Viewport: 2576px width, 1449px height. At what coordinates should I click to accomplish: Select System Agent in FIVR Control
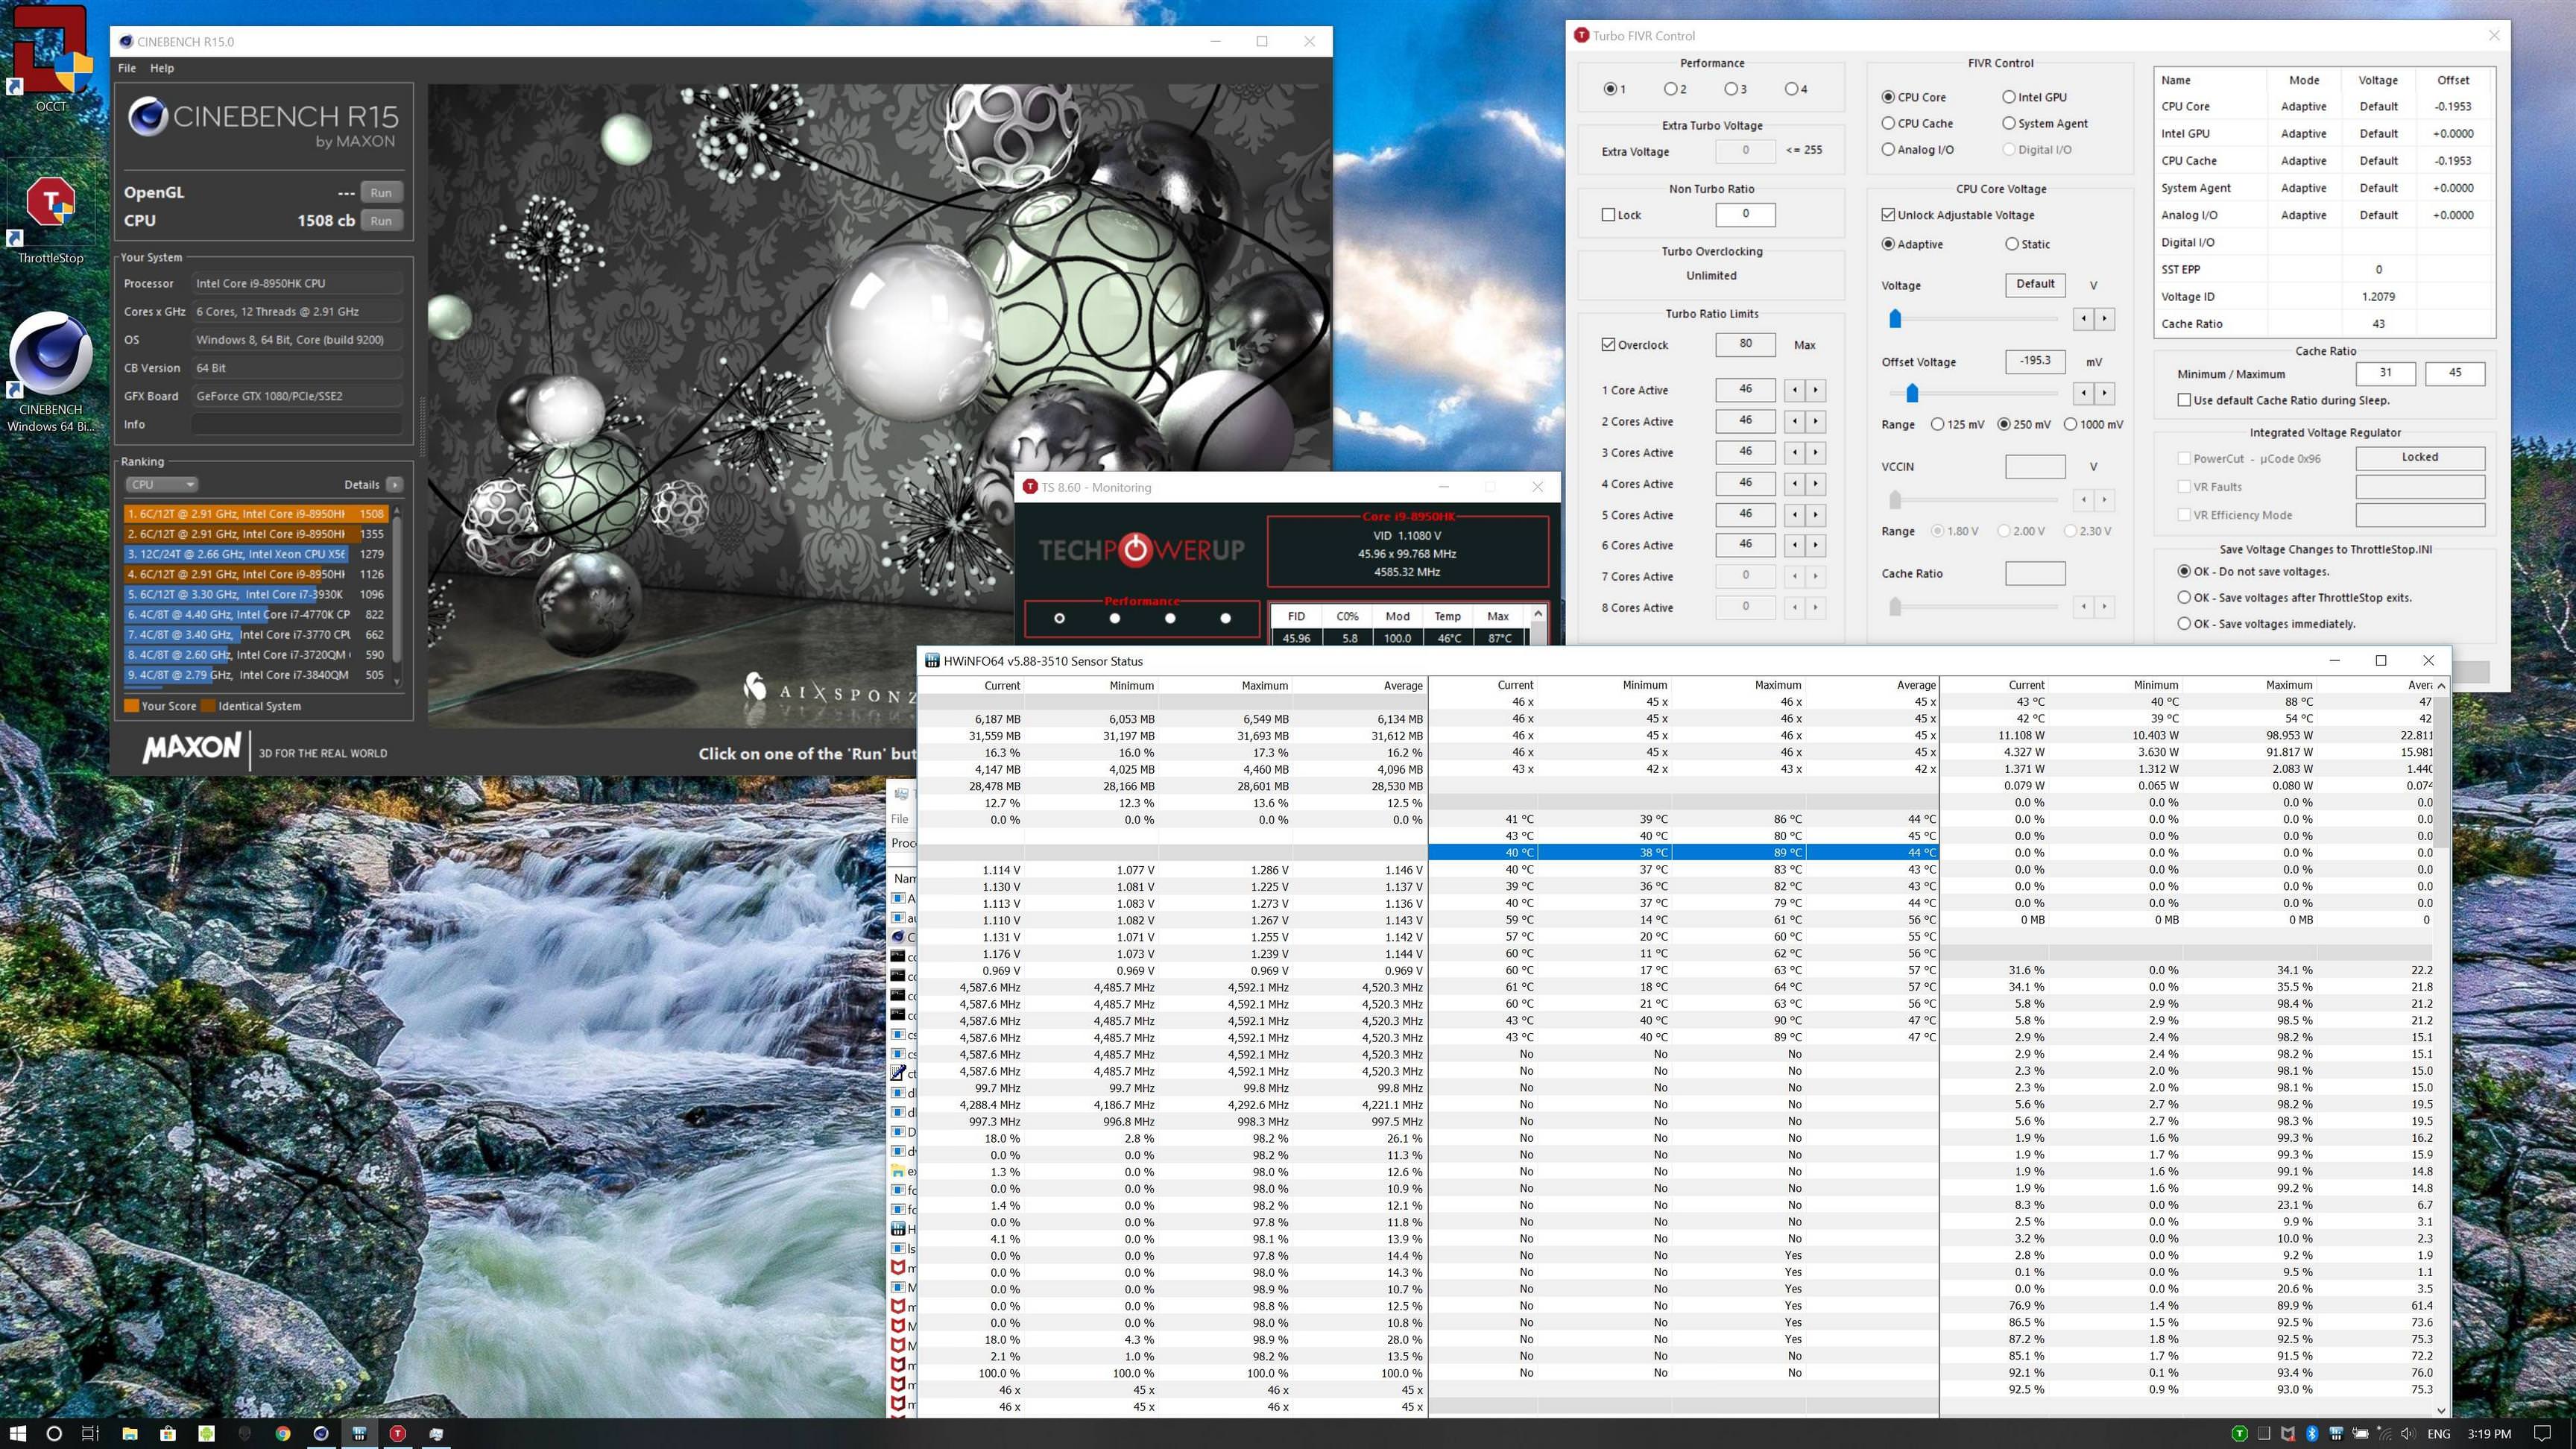2044,123
